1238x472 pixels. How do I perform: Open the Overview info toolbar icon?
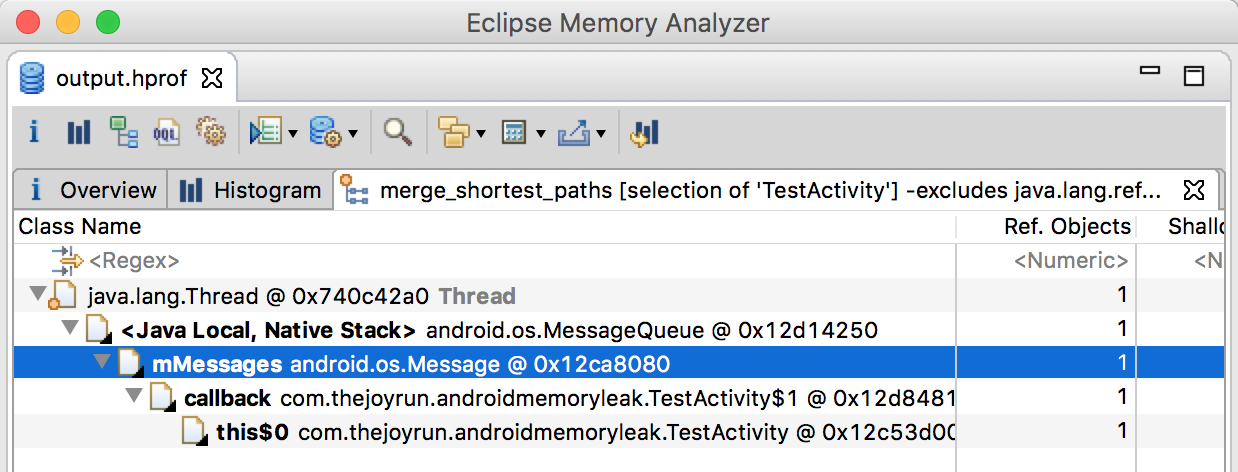click(x=33, y=132)
